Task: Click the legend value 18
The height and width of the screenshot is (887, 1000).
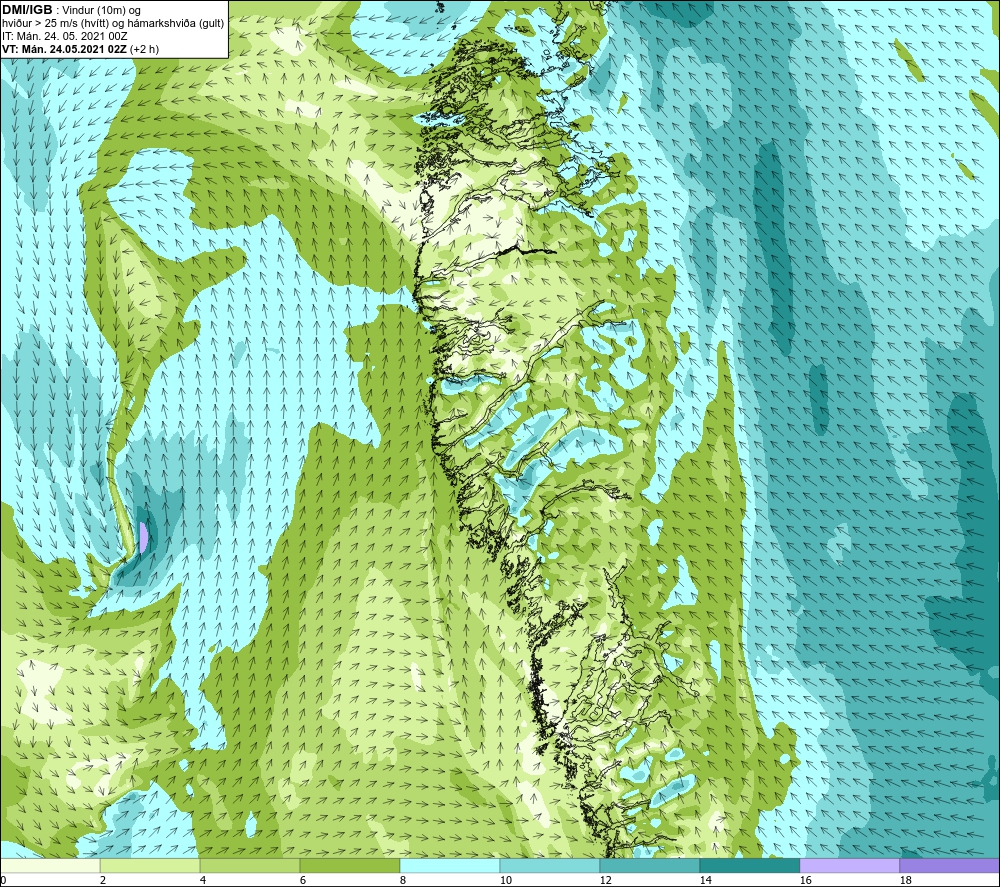Action: coord(905,880)
